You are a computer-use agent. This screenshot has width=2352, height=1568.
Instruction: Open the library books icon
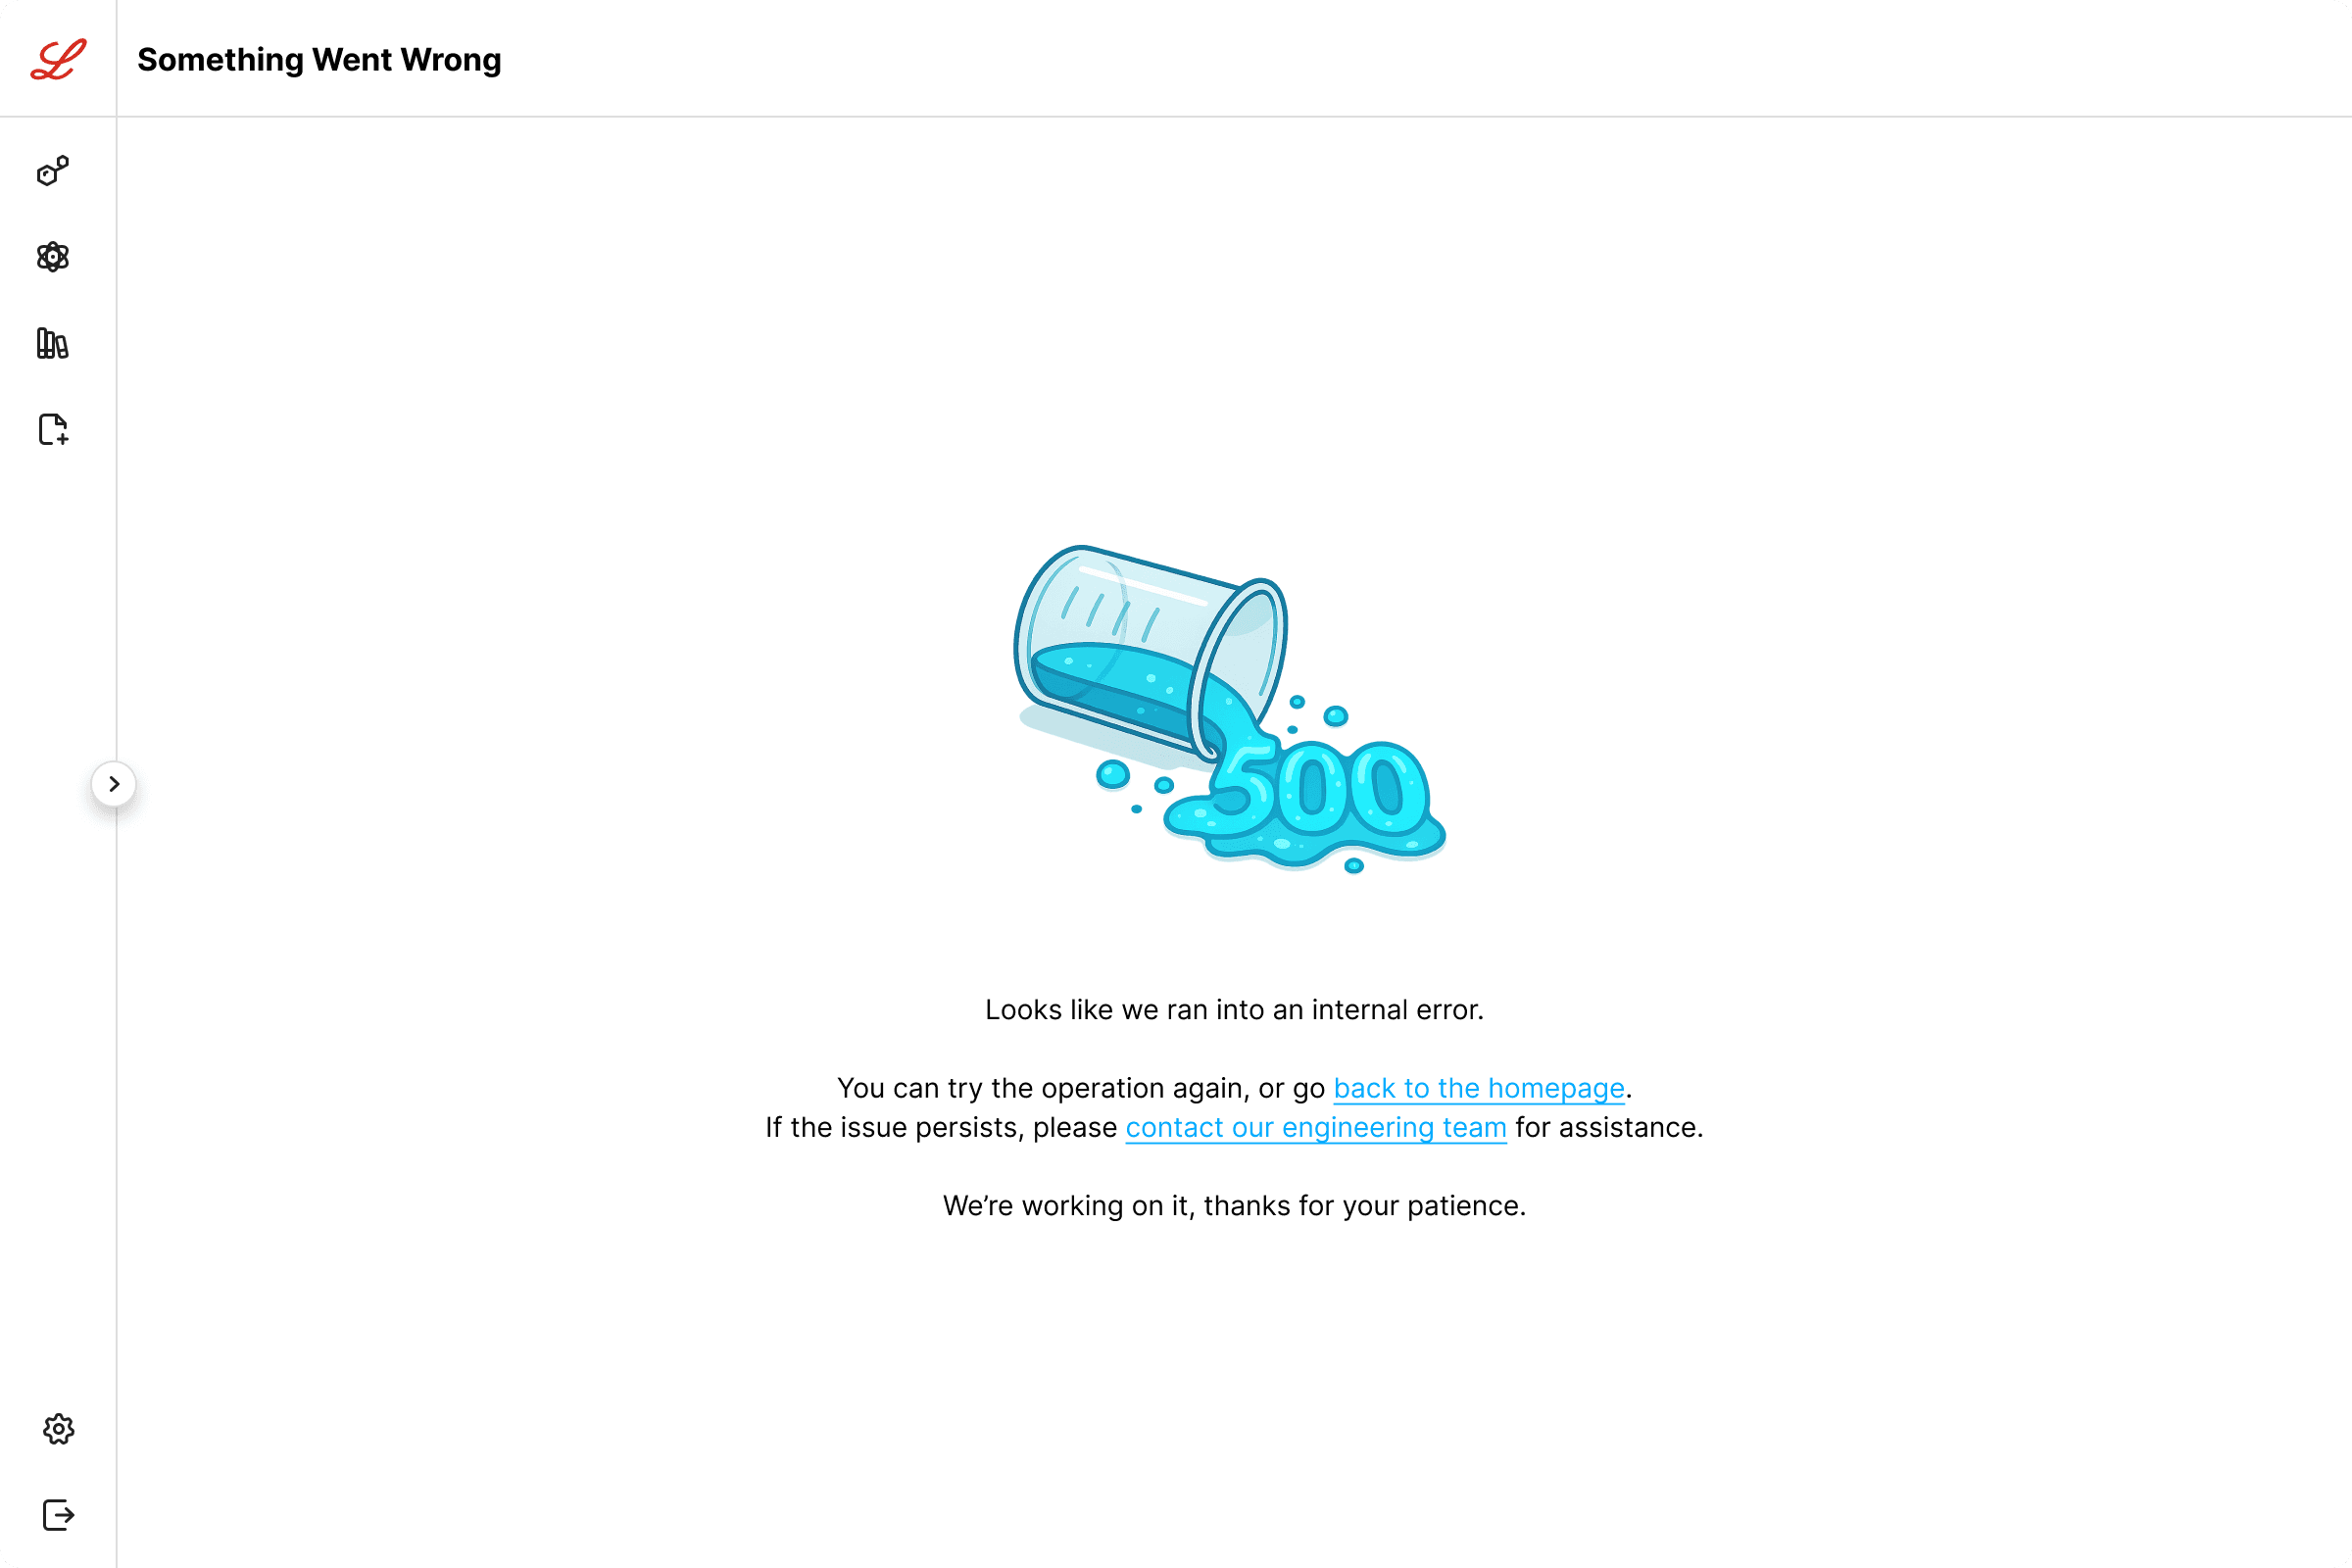pyautogui.click(x=53, y=343)
